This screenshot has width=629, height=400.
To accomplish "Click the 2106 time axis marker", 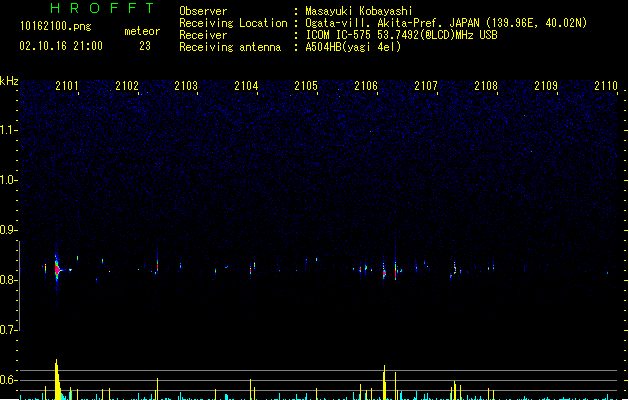I will tap(366, 86).
